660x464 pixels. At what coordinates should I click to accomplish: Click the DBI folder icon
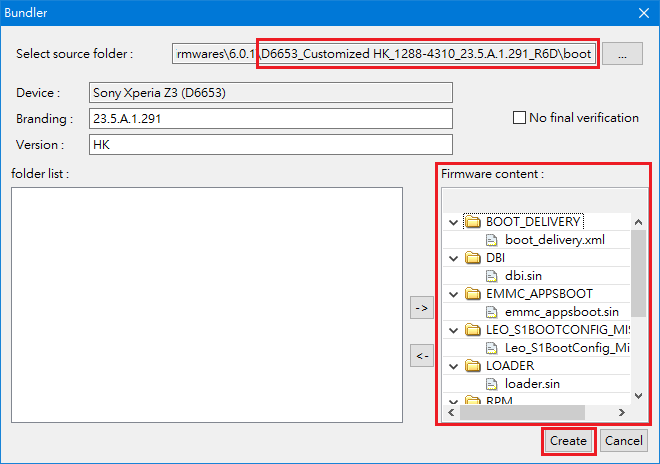point(473,257)
